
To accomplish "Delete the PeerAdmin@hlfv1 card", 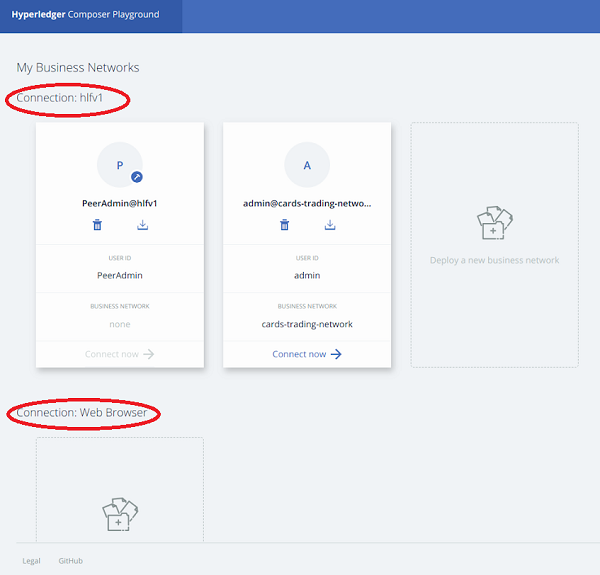I will click(x=97, y=225).
